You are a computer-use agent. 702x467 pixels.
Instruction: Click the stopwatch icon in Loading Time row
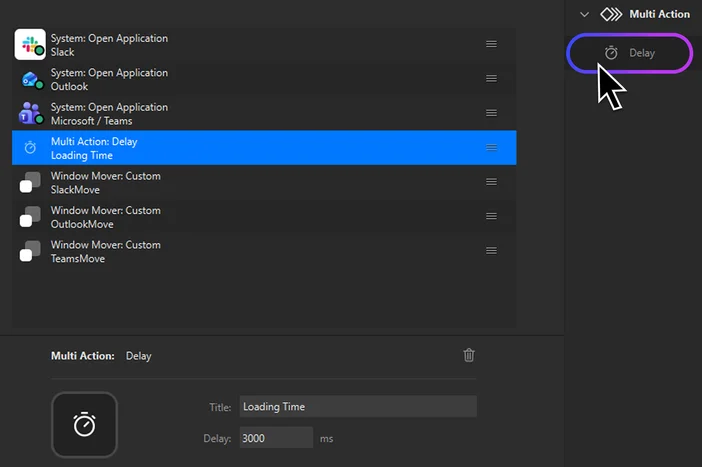(x=30, y=147)
